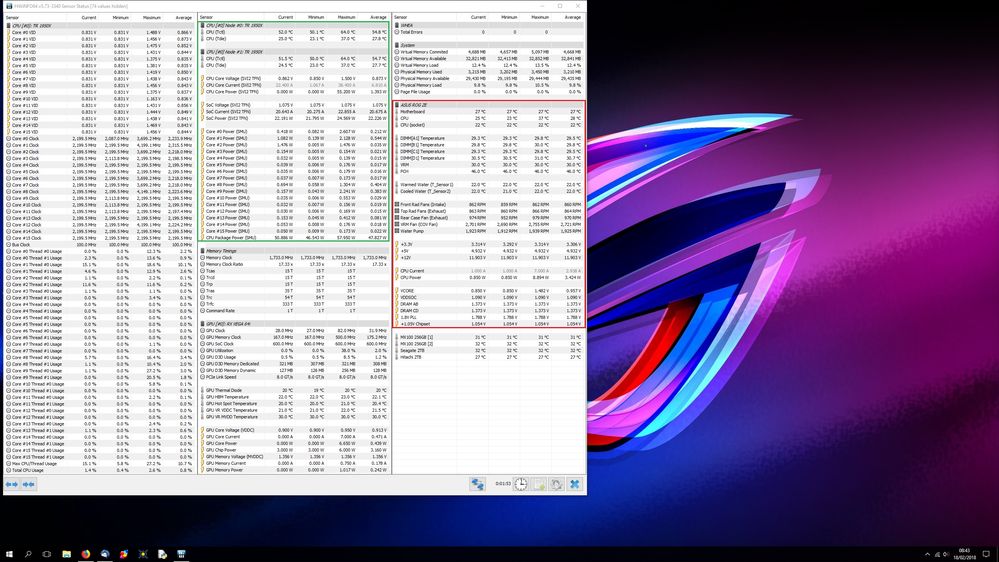This screenshot has width=999, height=562.
Task: Select the System sensor group header
Action: click(x=489, y=45)
